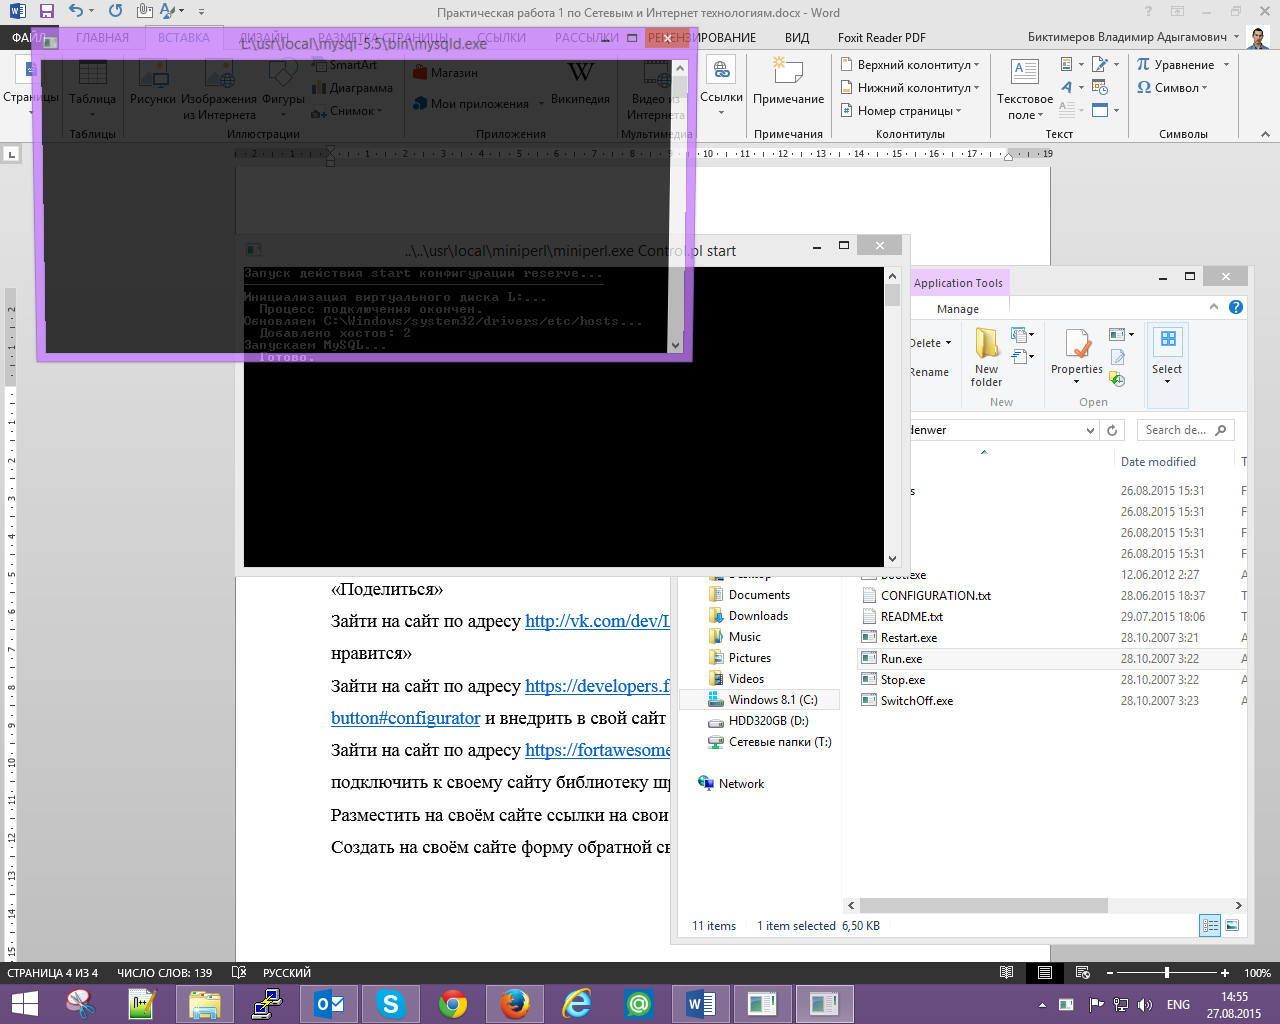The width and height of the screenshot is (1280, 1024).
Task: Click the ЧИСЛО СЛОВ: 139 word count
Action: coord(165,973)
